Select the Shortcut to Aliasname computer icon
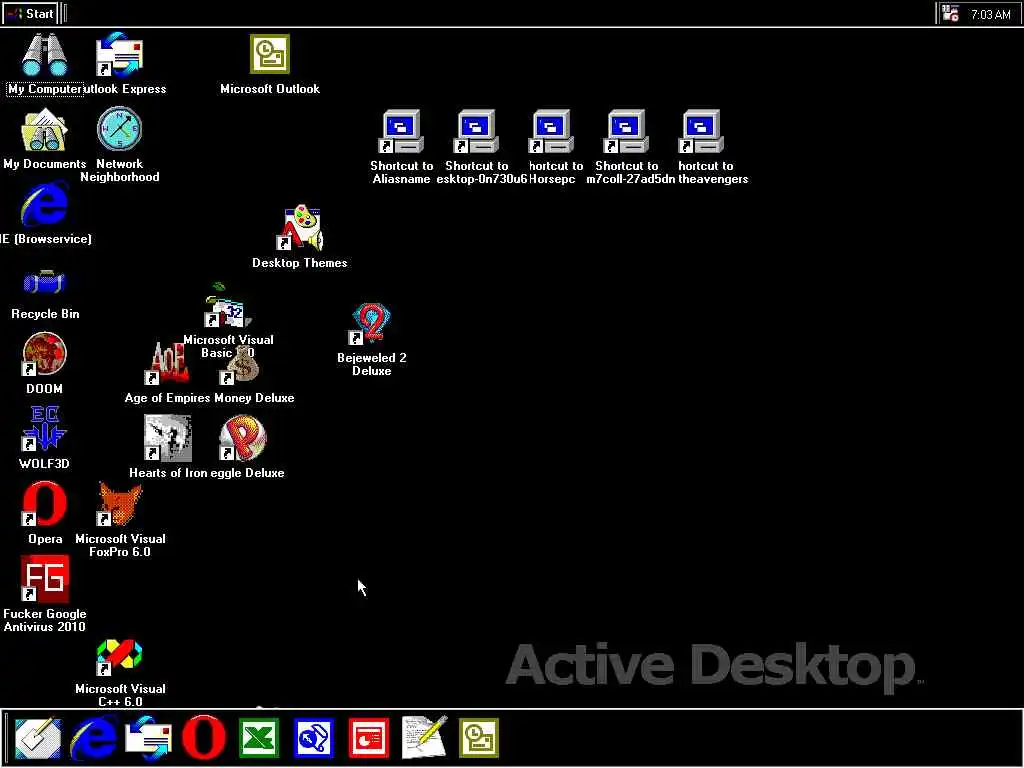This screenshot has height=768, width=1024. 402,131
